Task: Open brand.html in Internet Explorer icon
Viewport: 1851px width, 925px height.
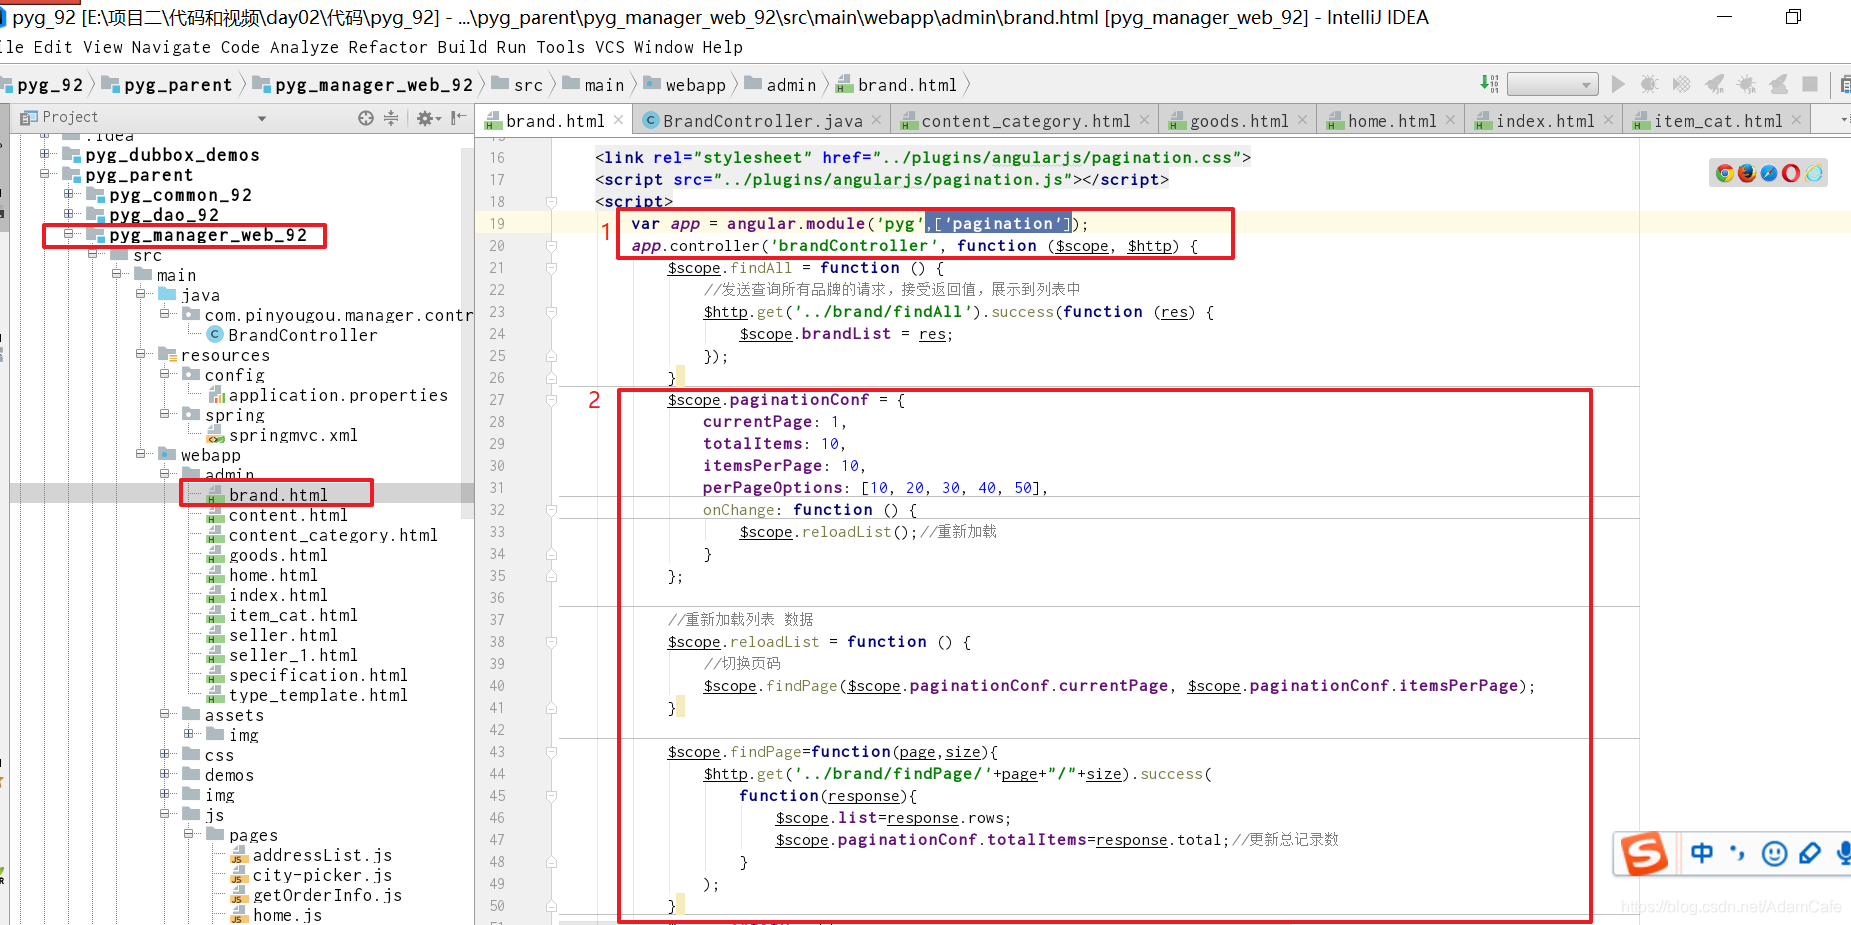Action: point(1814,173)
